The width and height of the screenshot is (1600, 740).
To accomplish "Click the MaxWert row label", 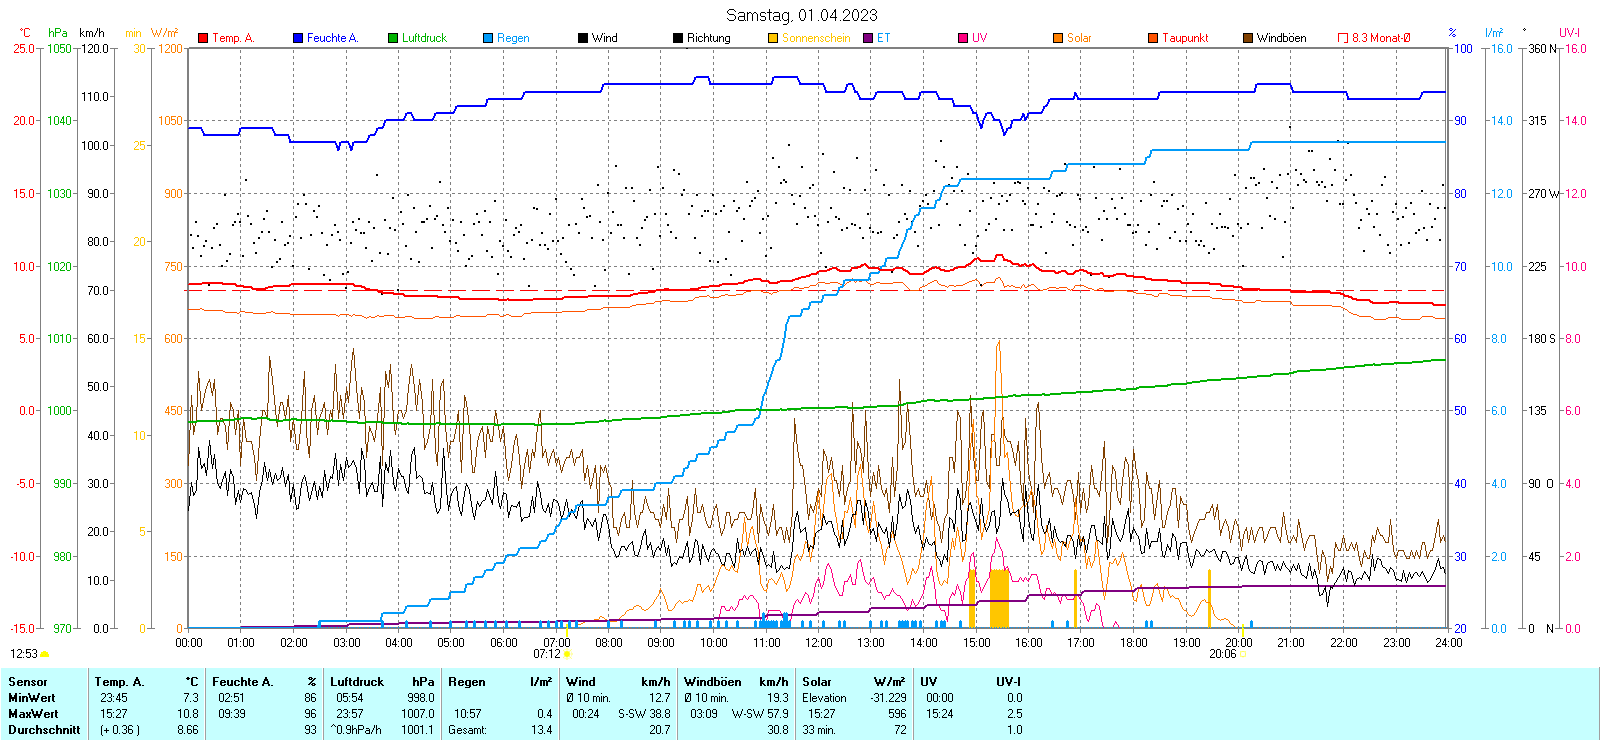I will click(33, 714).
